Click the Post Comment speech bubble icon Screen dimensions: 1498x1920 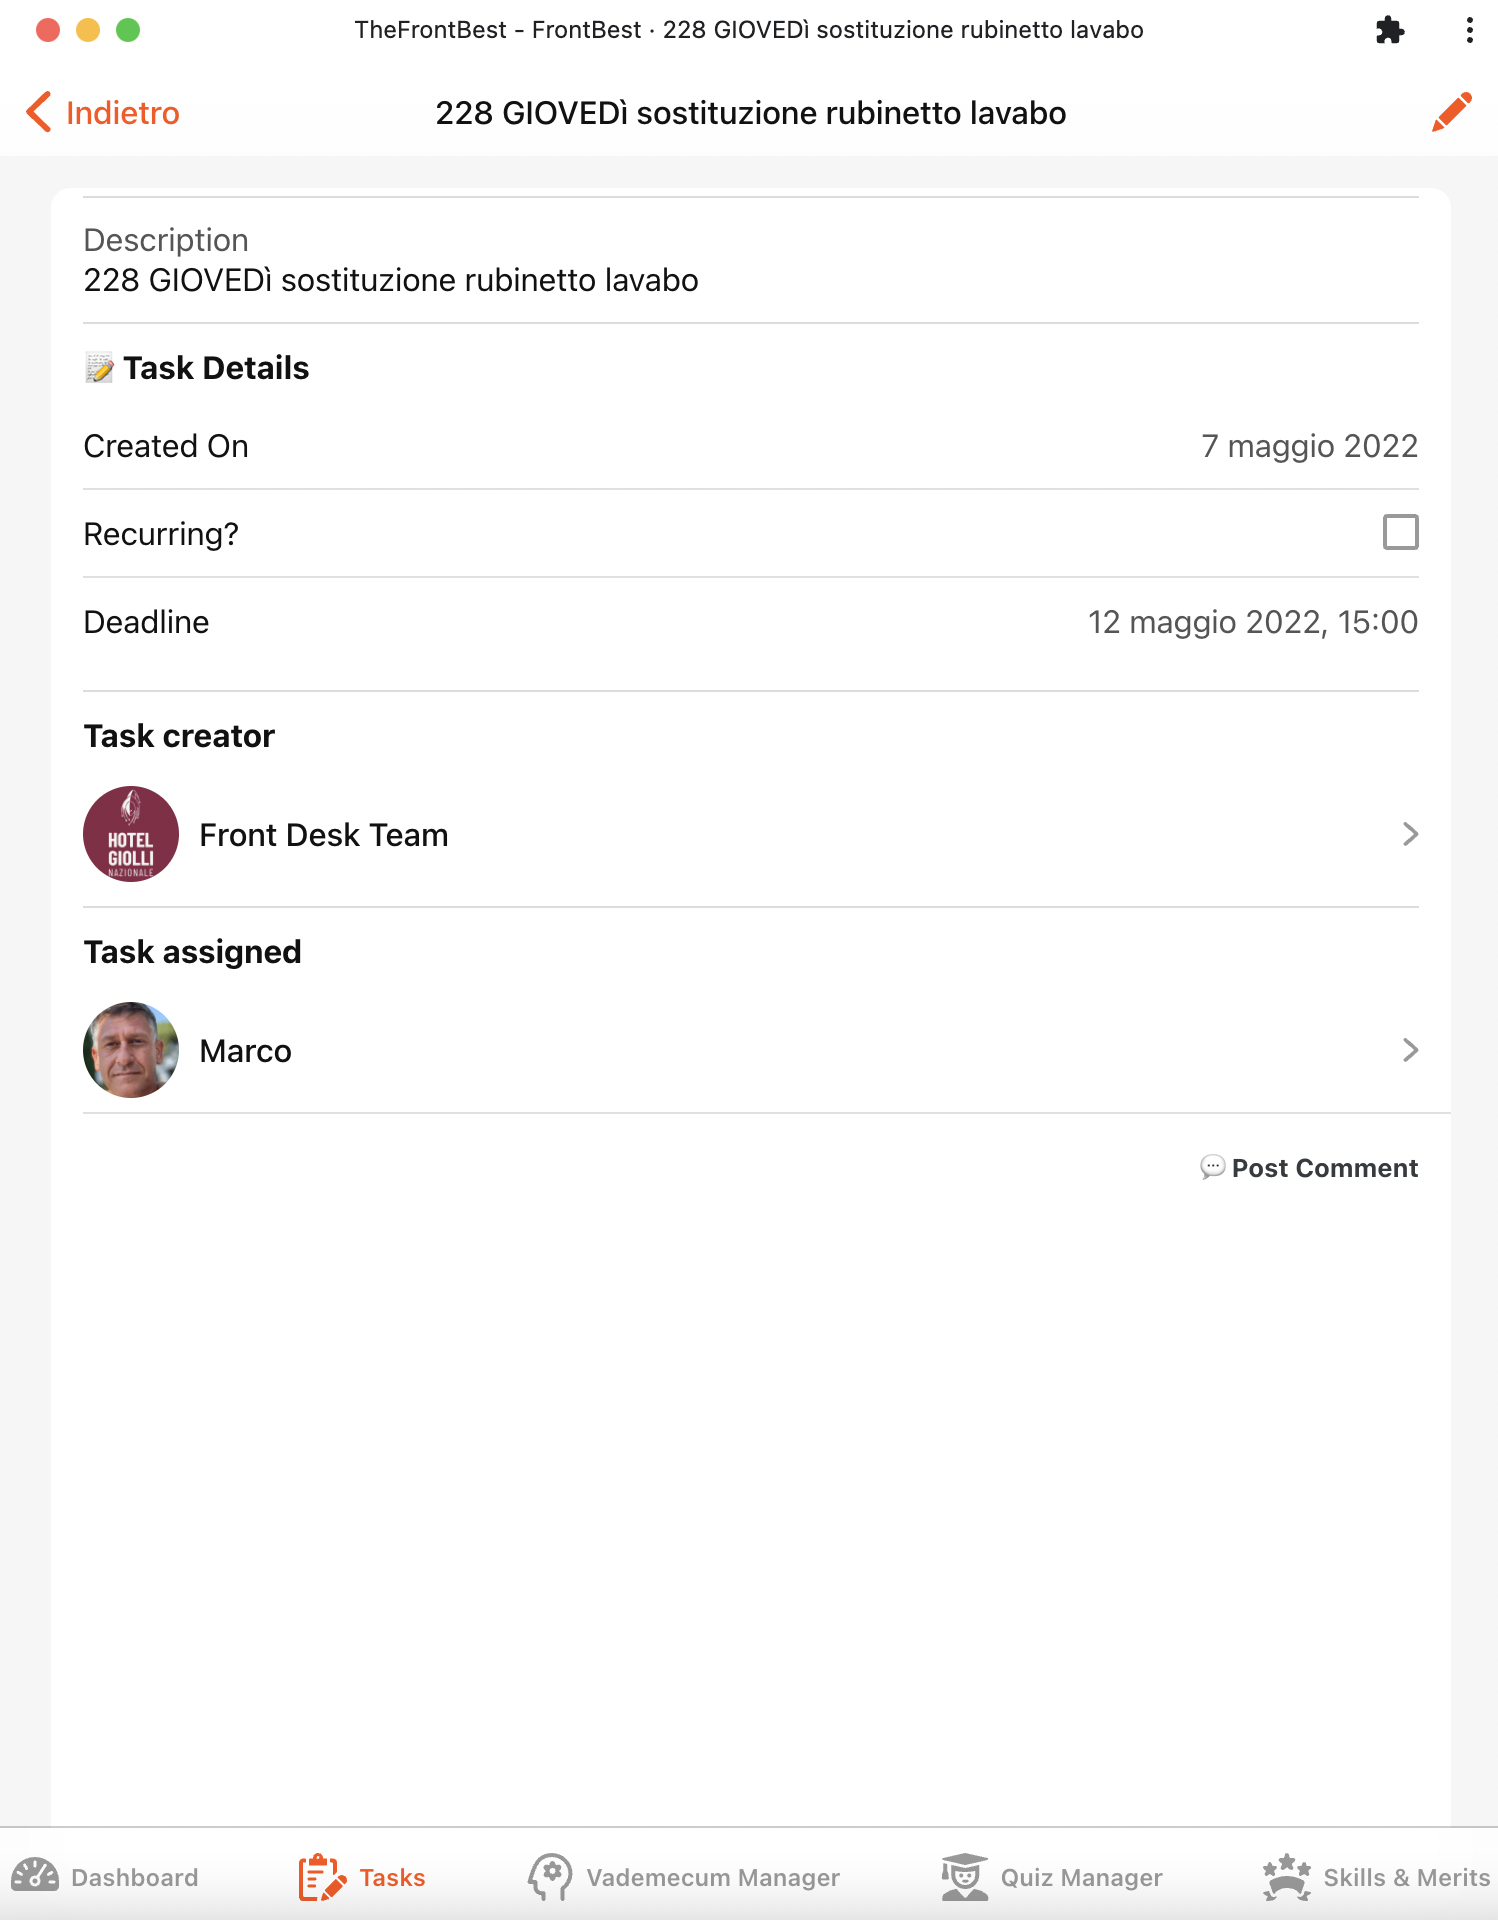tap(1212, 1167)
